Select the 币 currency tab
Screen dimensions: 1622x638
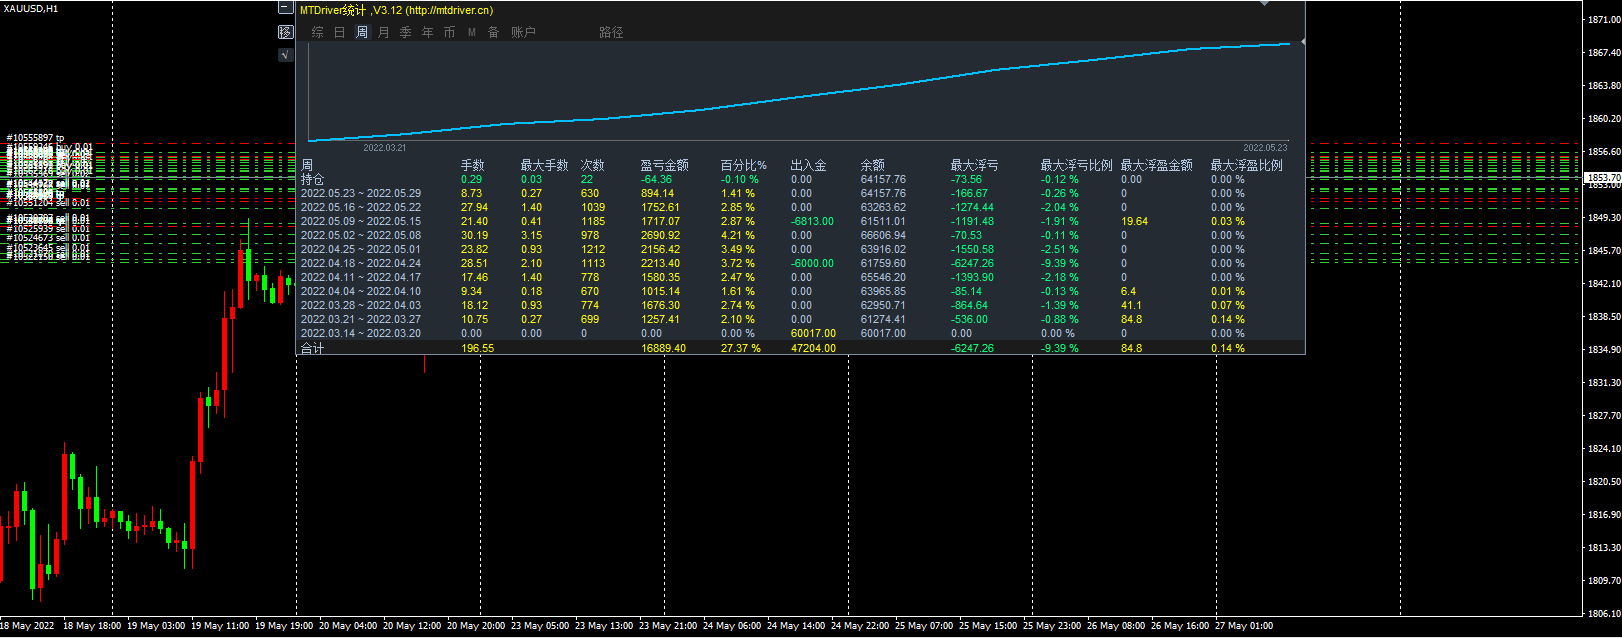(450, 32)
